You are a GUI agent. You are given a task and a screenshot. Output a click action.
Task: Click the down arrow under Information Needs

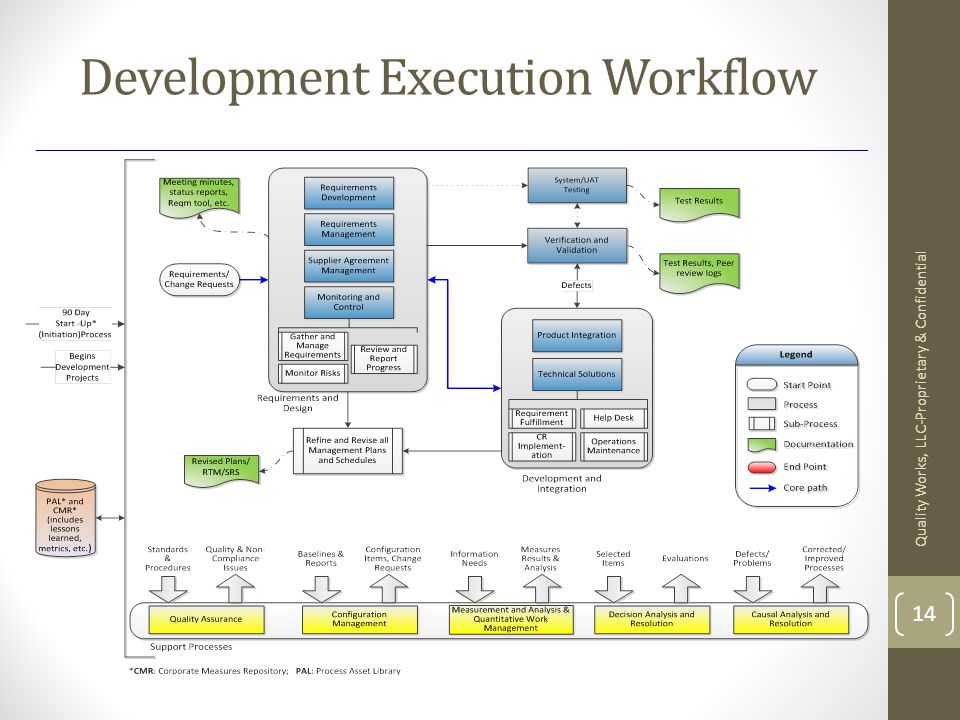click(x=475, y=589)
